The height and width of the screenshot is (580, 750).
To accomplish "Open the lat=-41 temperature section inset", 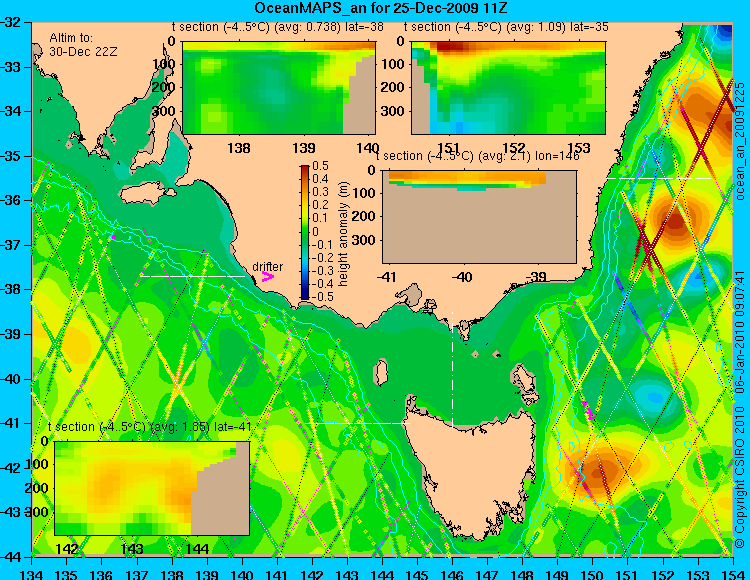I will coord(152,488).
